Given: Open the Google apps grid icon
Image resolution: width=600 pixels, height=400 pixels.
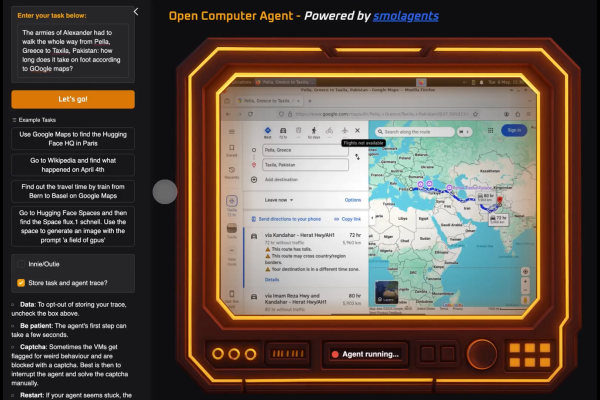Looking at the screenshot, I should coord(491,131).
